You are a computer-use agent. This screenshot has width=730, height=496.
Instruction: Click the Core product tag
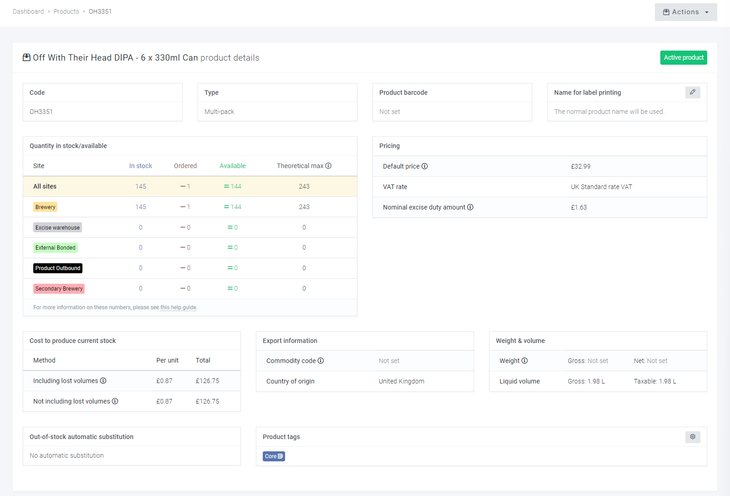[273, 456]
